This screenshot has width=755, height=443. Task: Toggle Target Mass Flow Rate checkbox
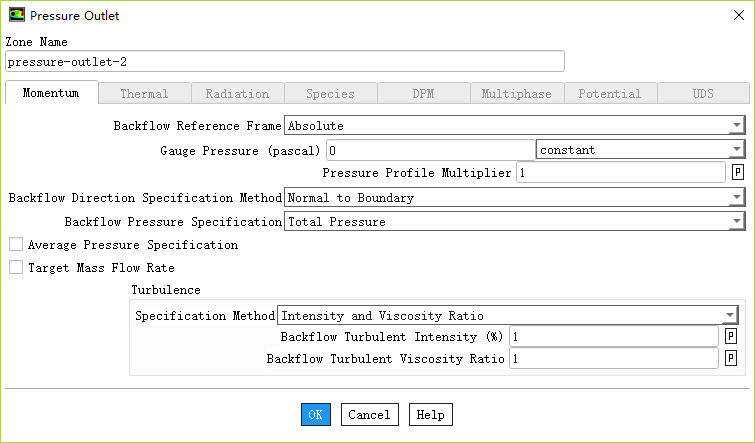16,268
